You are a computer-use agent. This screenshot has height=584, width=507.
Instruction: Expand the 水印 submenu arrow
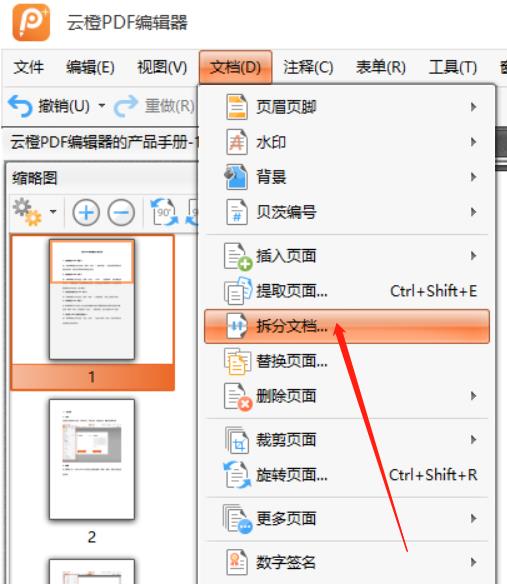[473, 142]
